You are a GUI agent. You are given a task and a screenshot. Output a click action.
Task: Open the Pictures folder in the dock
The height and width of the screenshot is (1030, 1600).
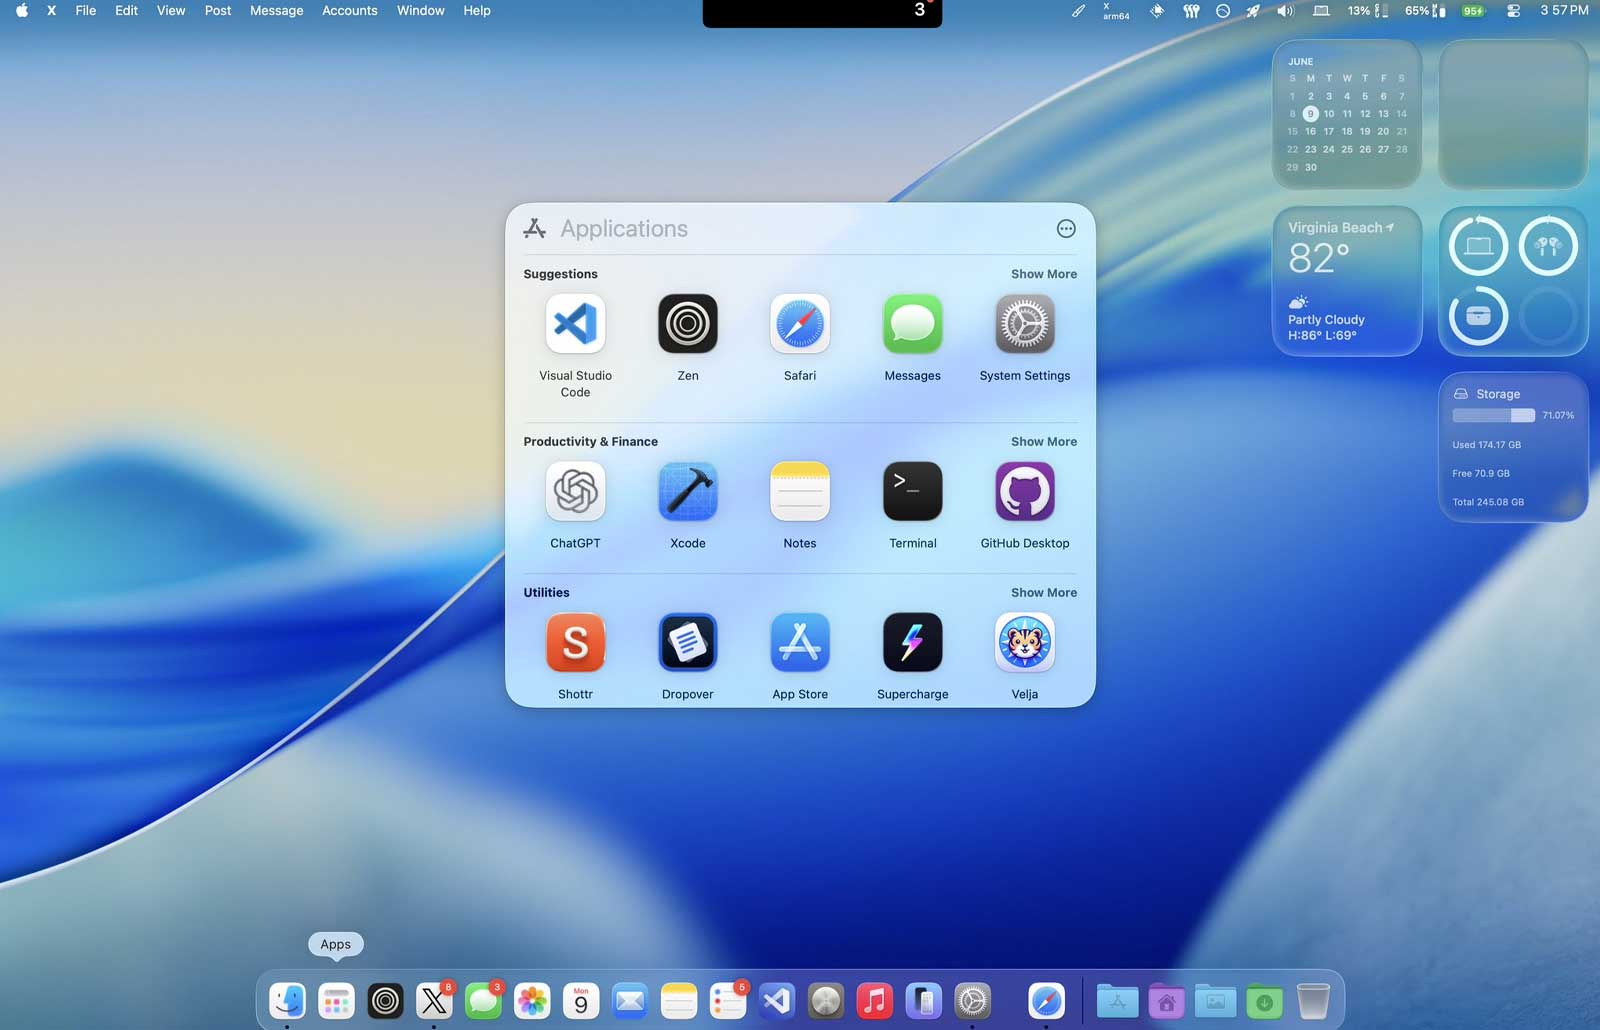coord(1215,1000)
